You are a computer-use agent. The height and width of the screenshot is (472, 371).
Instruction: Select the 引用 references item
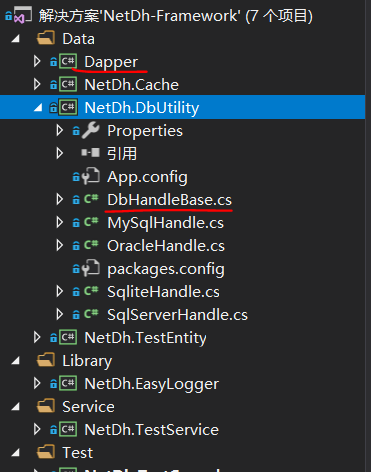pyautogui.click(x=122, y=154)
